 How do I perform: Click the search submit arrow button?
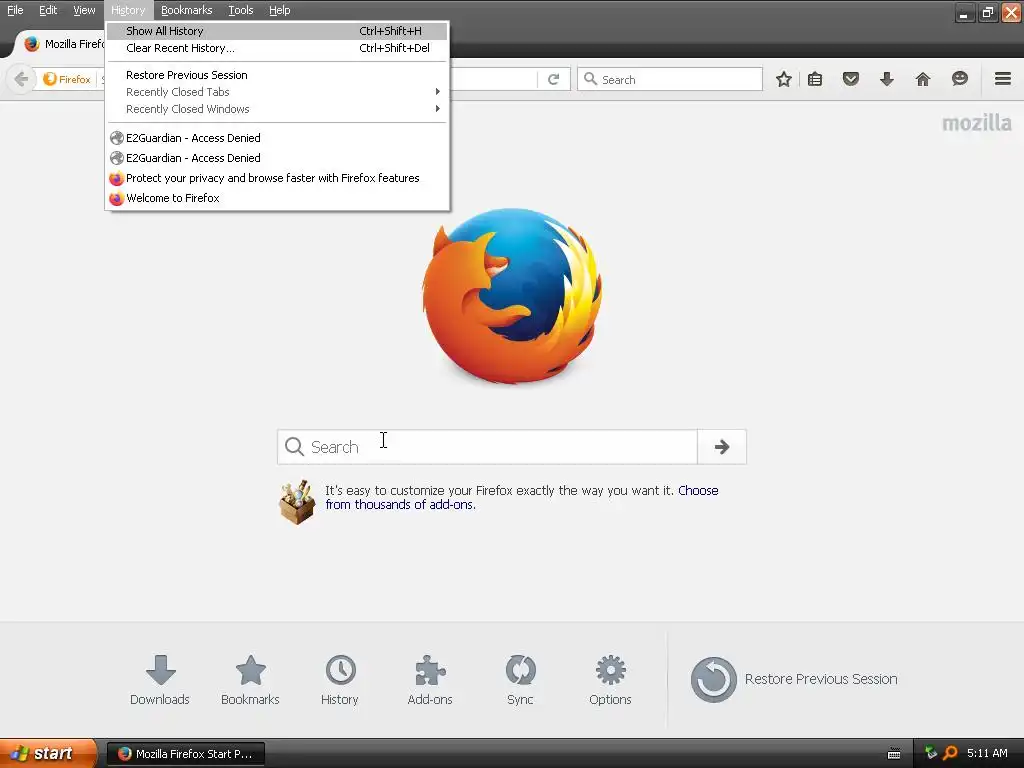coord(722,447)
